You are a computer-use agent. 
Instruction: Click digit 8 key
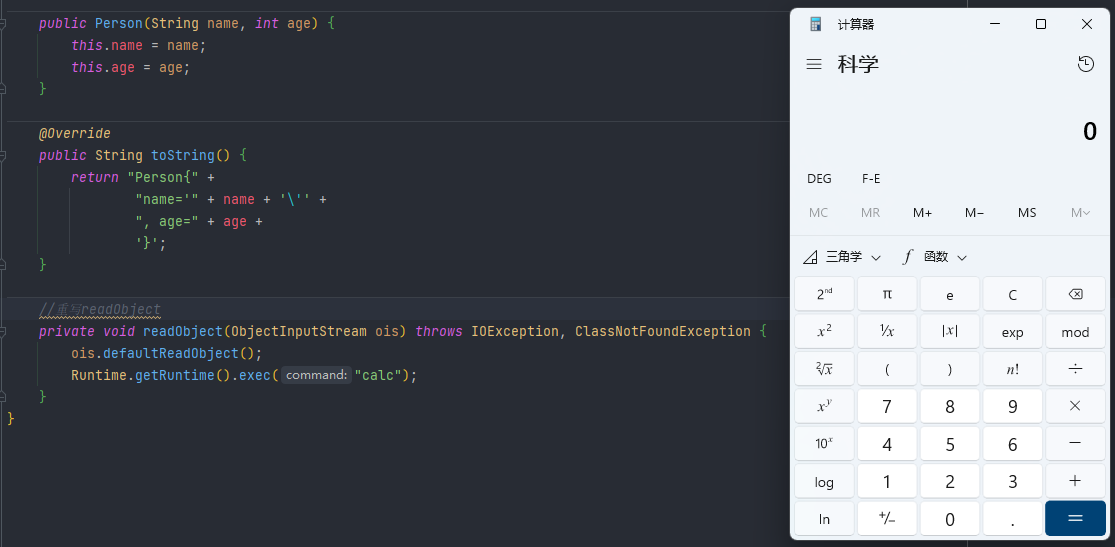(x=949, y=406)
